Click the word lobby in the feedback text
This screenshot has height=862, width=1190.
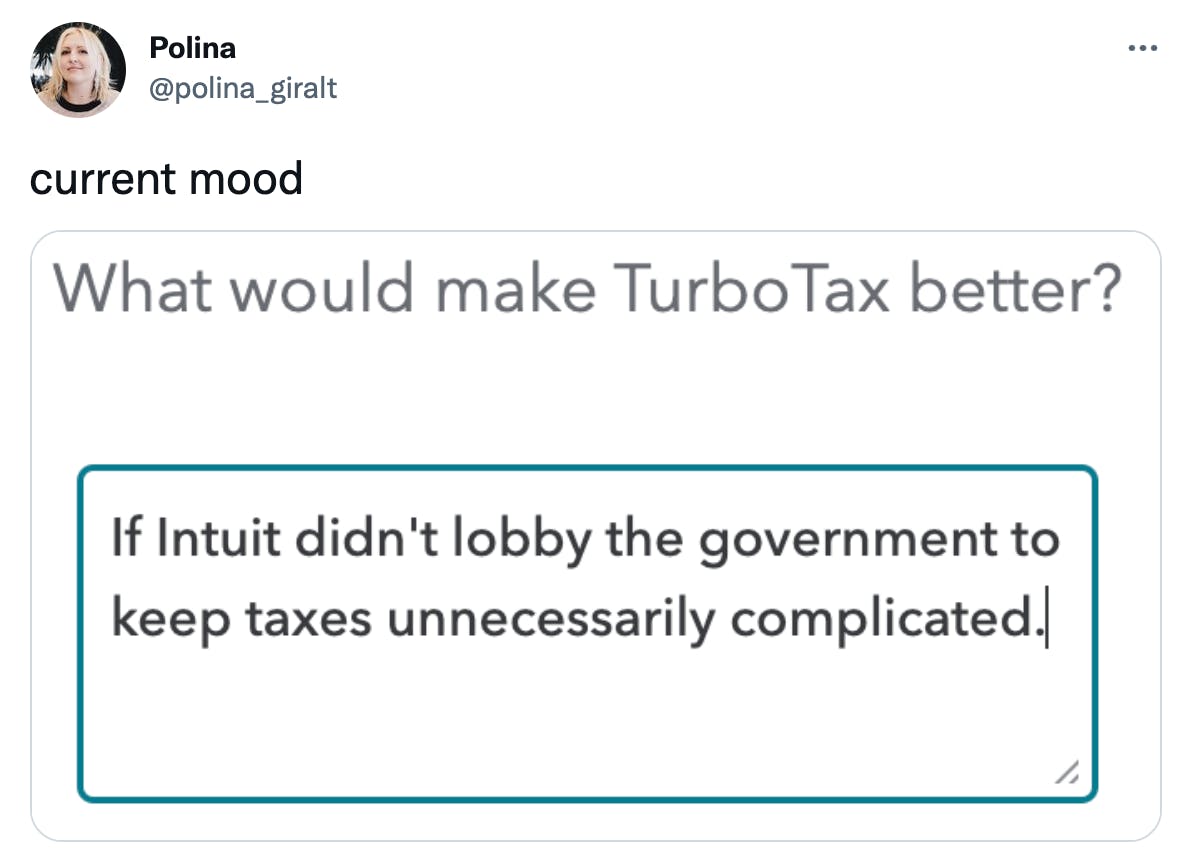[x=522, y=540]
